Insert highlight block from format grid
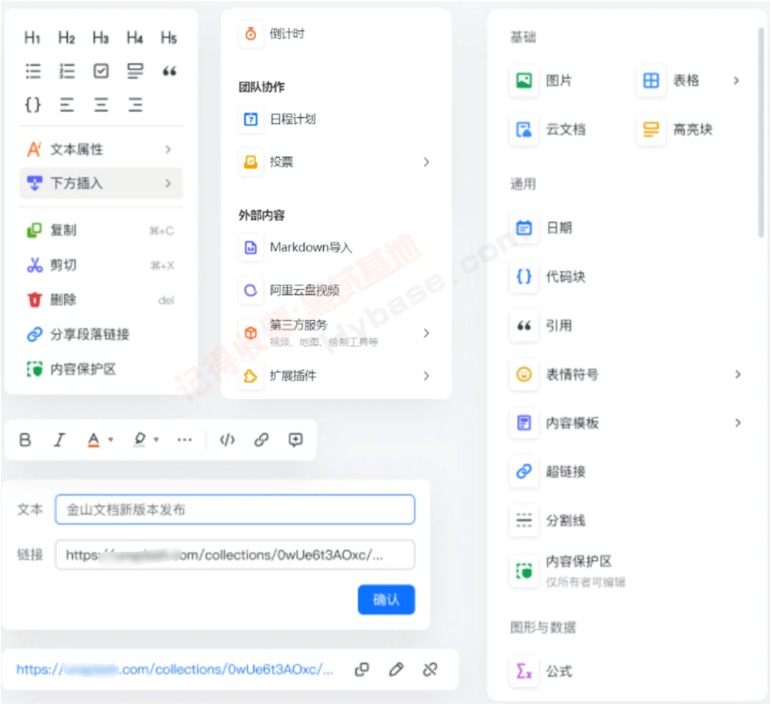This screenshot has height=705, width=771. (x=135, y=71)
